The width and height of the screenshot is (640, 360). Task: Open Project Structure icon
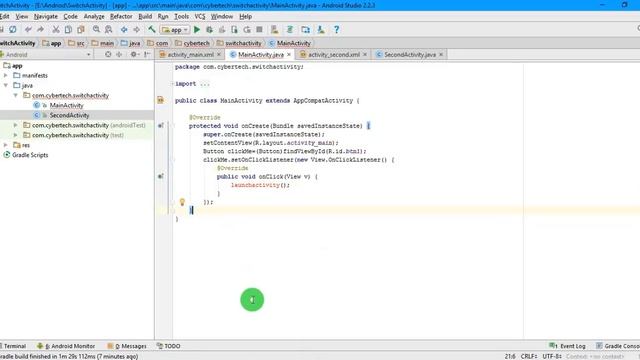tap(305, 29)
